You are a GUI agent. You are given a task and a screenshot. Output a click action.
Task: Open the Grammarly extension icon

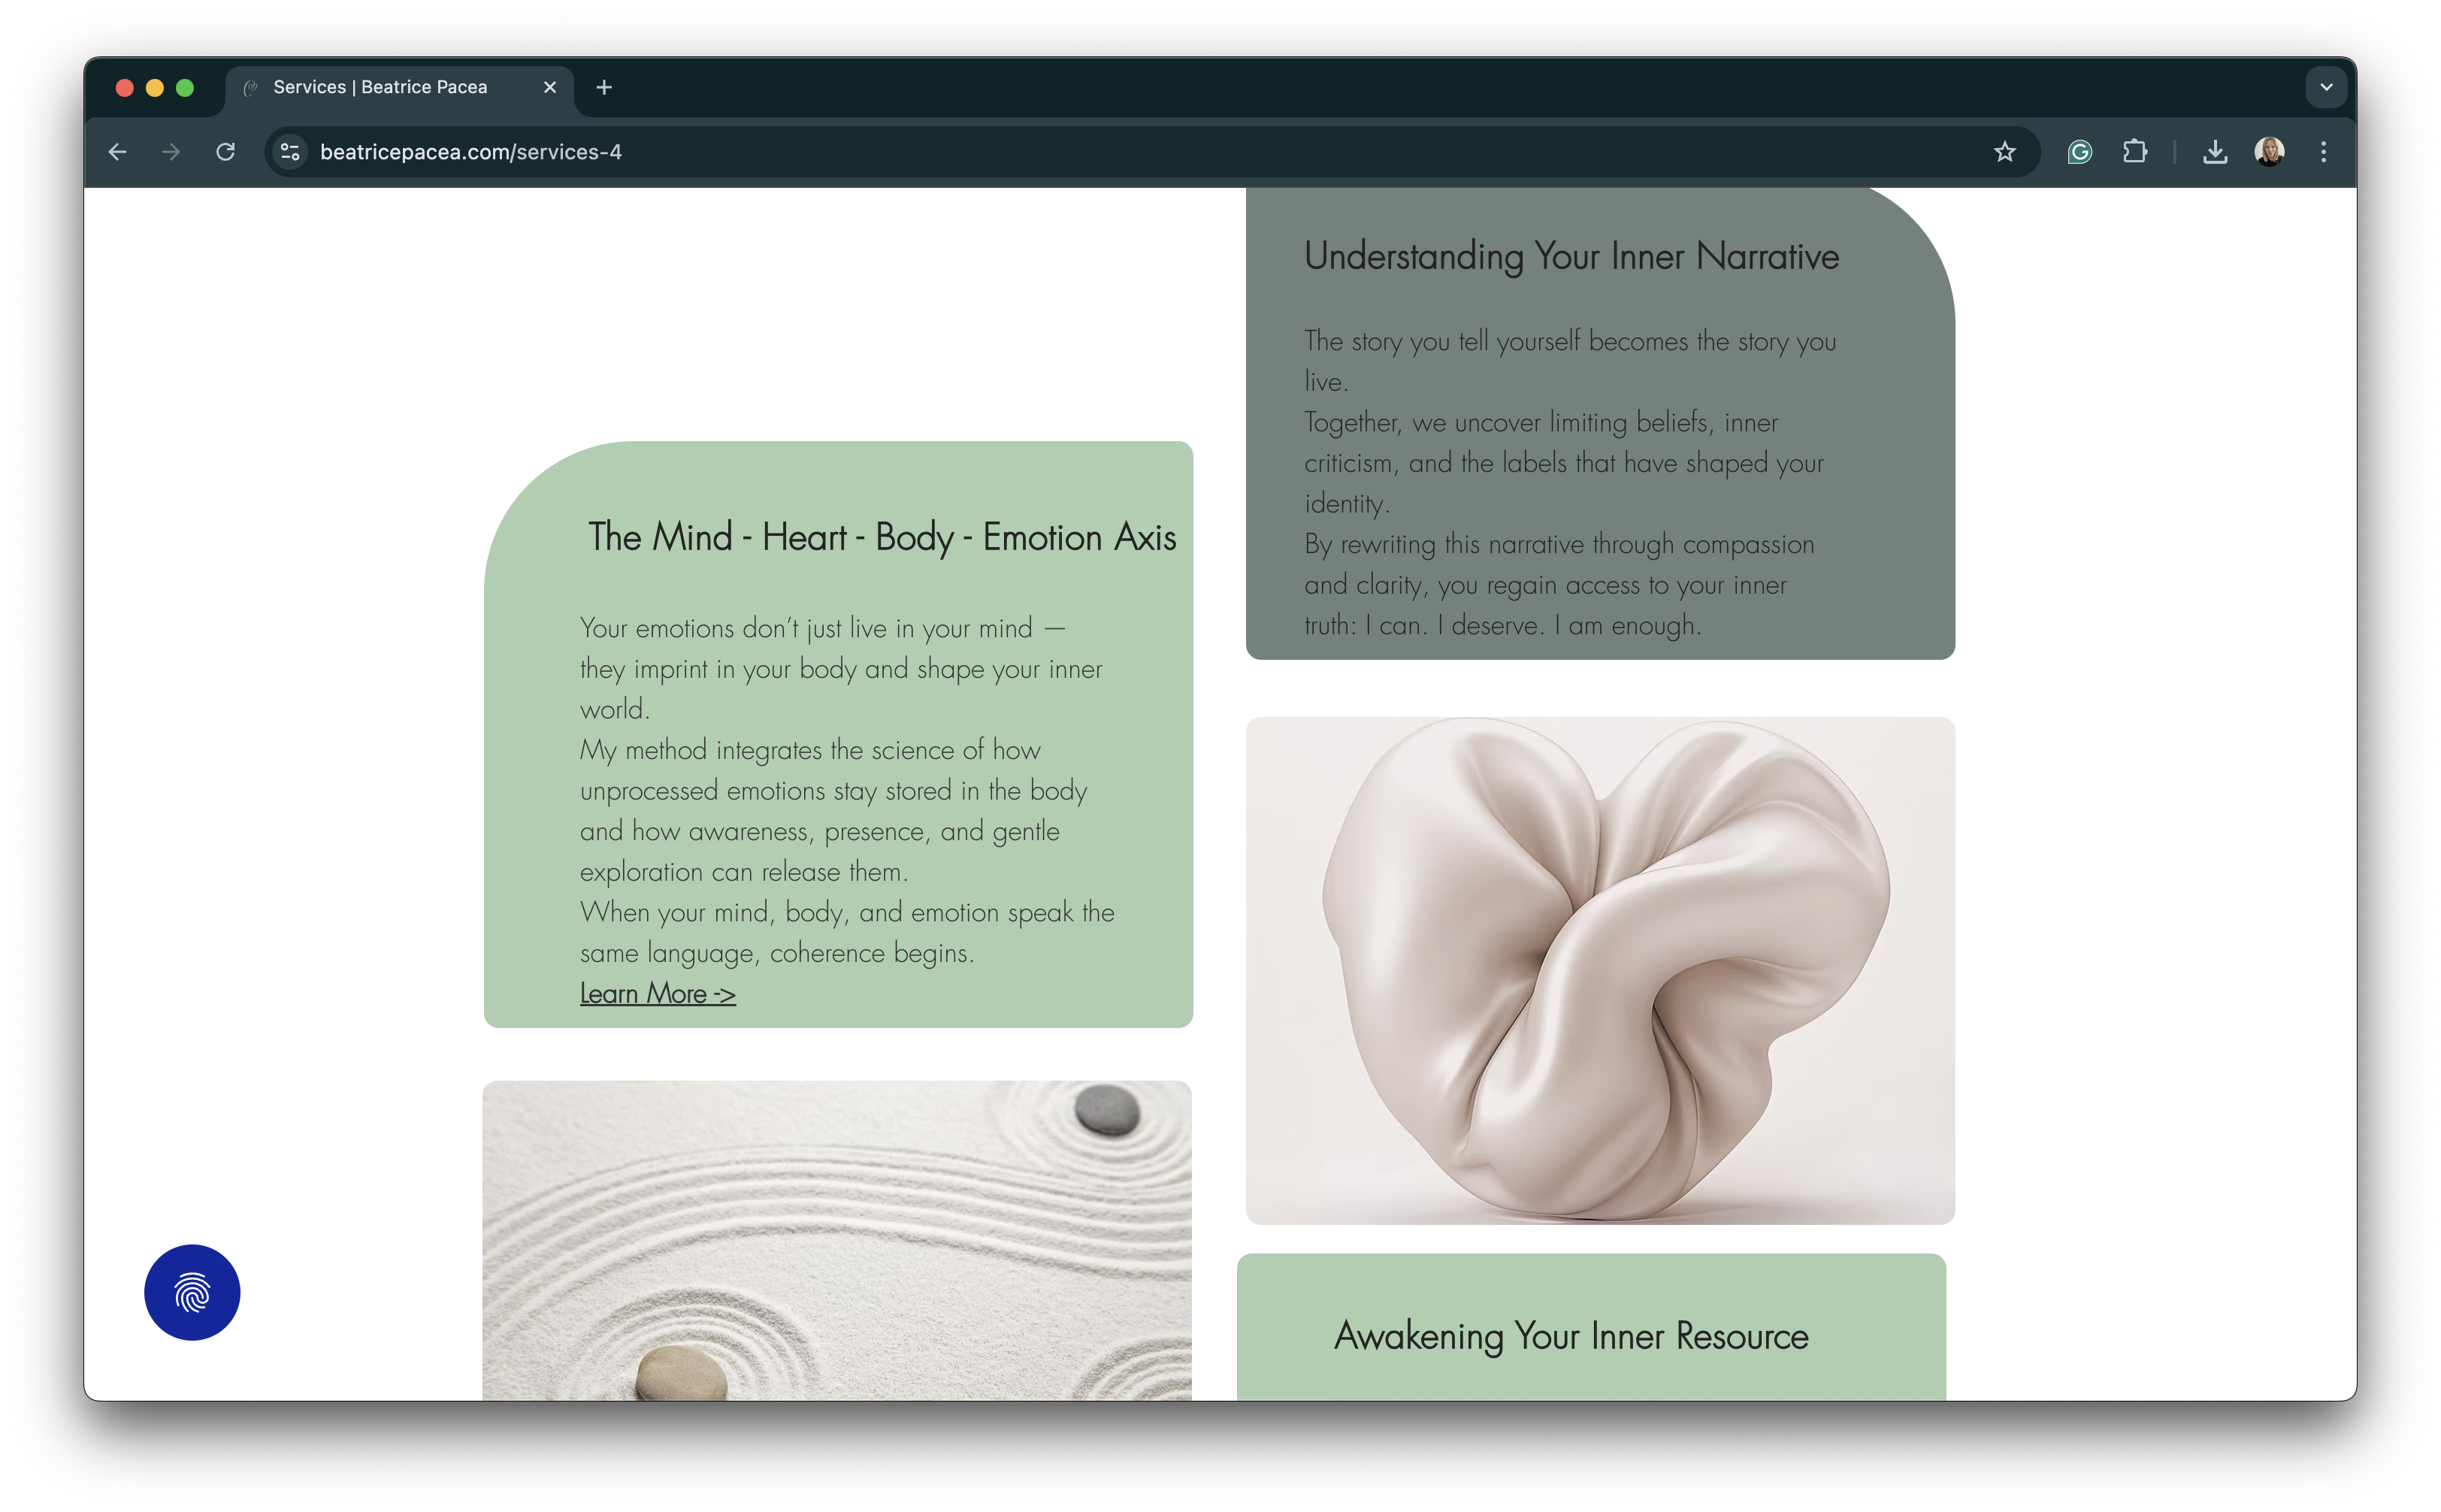[x=2079, y=152]
